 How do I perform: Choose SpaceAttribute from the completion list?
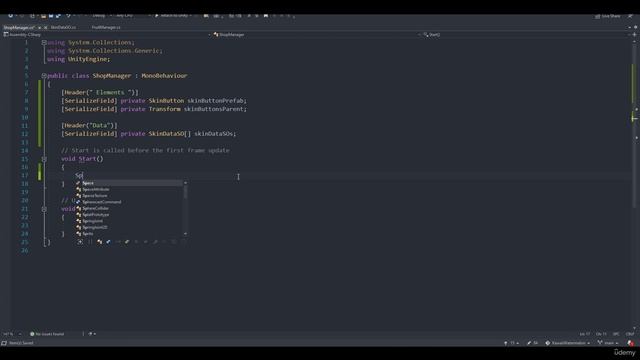[129, 189]
